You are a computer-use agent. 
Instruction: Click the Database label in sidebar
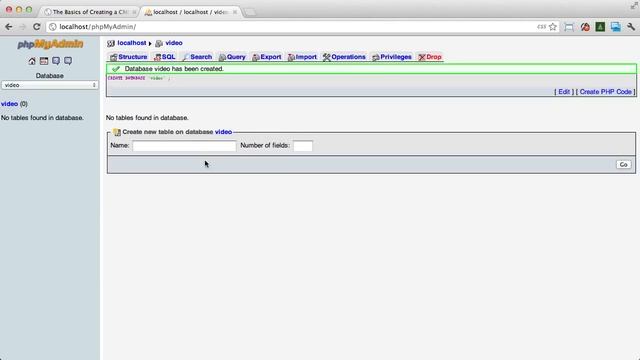pyautogui.click(x=49, y=76)
